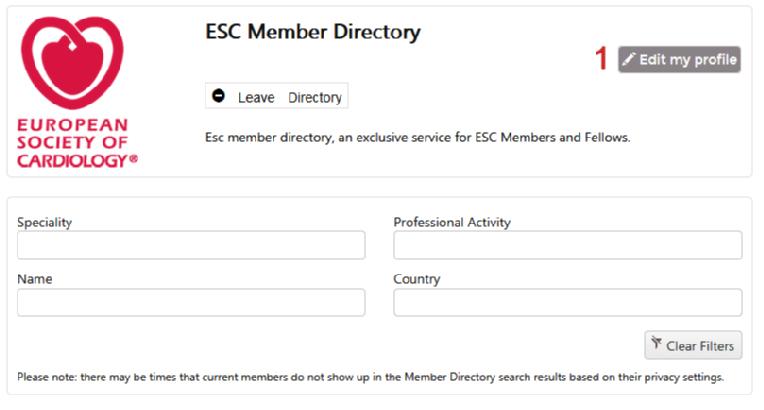Click the ESC Member Directory heading
Image resolution: width=764 pixels, height=410 pixels.
pos(313,32)
